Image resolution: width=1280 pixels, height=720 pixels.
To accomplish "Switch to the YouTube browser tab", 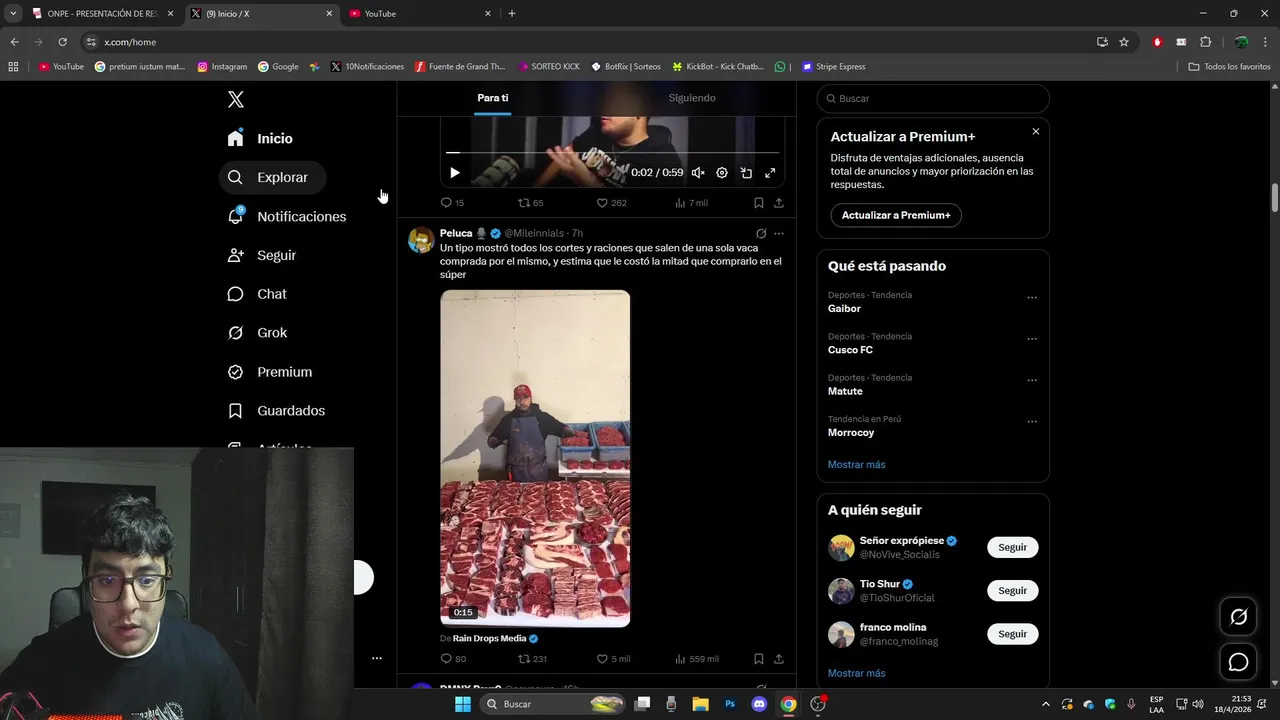I will click(418, 14).
